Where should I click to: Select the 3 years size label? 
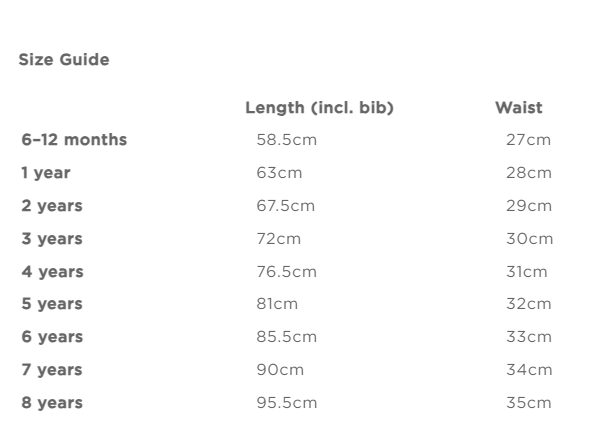52,239
